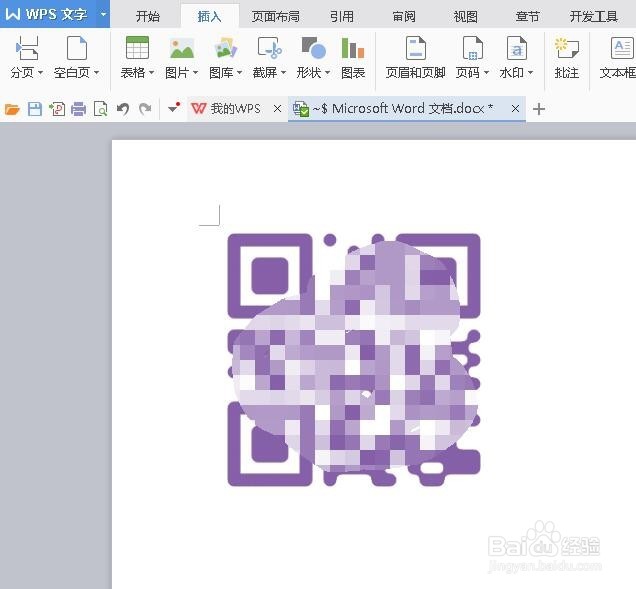The width and height of the screenshot is (636, 589).
Task: Expand the 空白页 dropdown arrow
Action: click(x=97, y=73)
